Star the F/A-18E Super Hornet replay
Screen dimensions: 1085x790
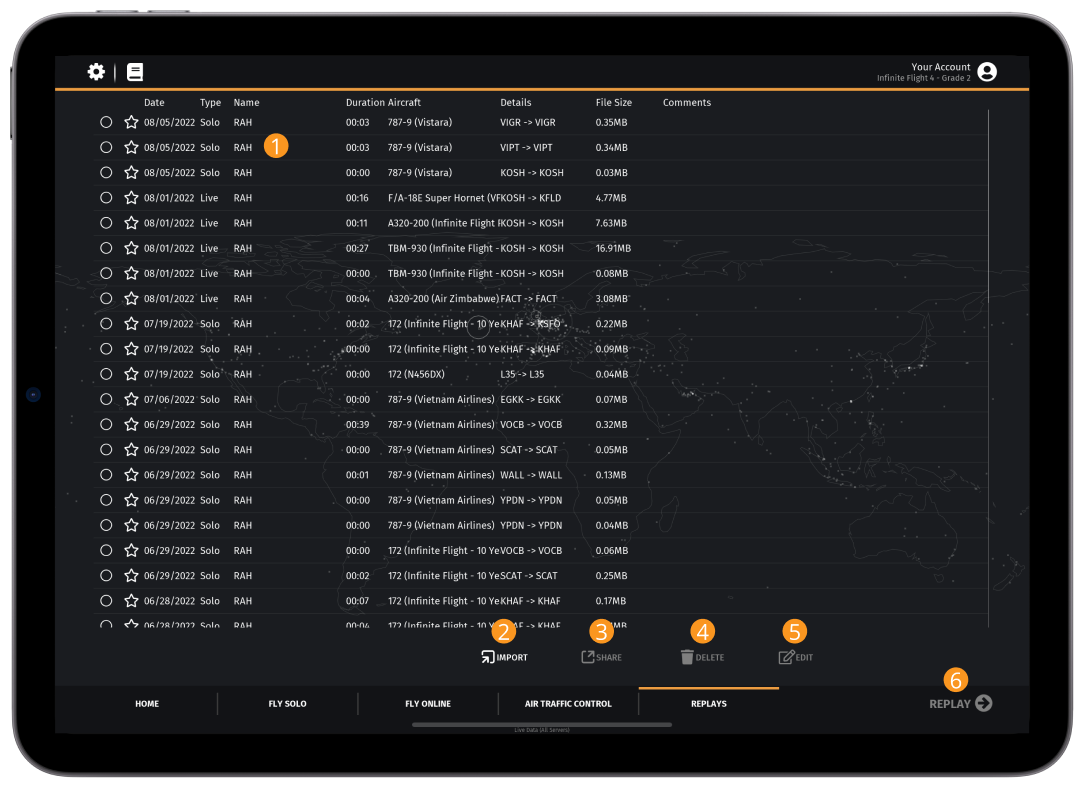[x=131, y=198]
